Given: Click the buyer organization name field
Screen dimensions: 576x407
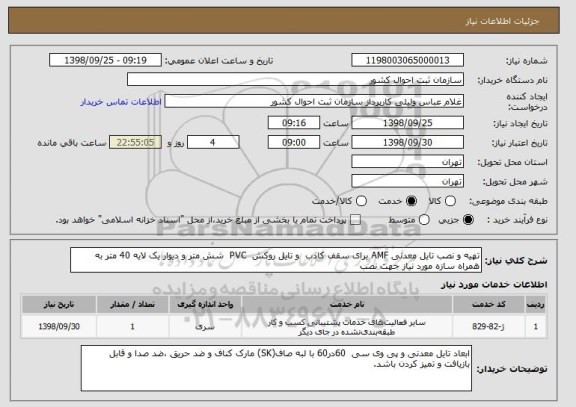Looking at the screenshot, I should (x=295, y=79).
